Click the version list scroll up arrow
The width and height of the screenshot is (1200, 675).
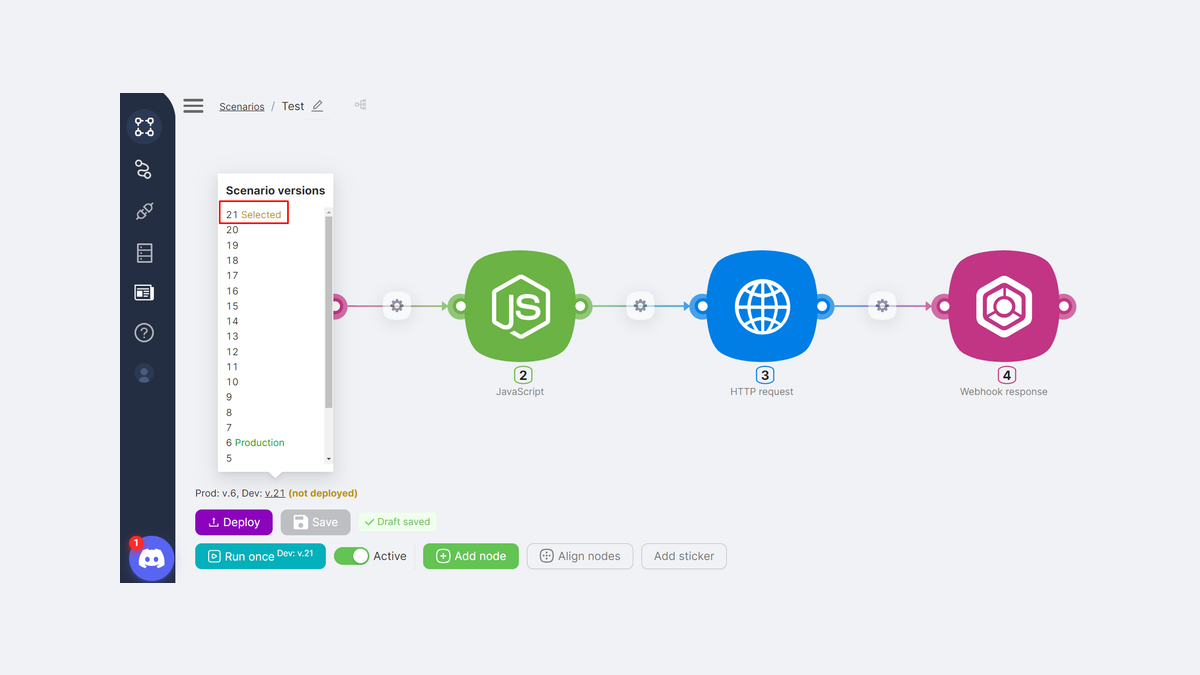pyautogui.click(x=328, y=212)
